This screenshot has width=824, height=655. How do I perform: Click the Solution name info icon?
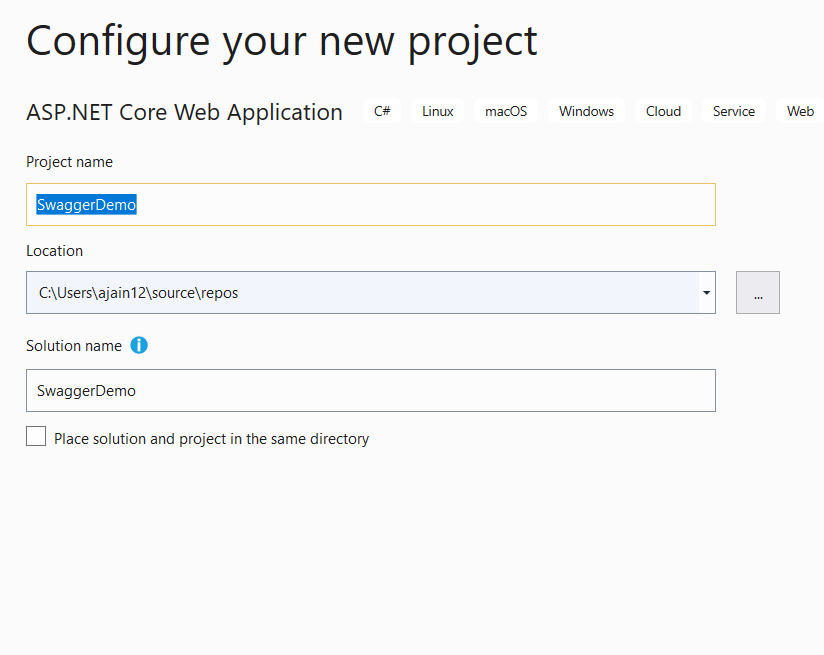(x=139, y=345)
